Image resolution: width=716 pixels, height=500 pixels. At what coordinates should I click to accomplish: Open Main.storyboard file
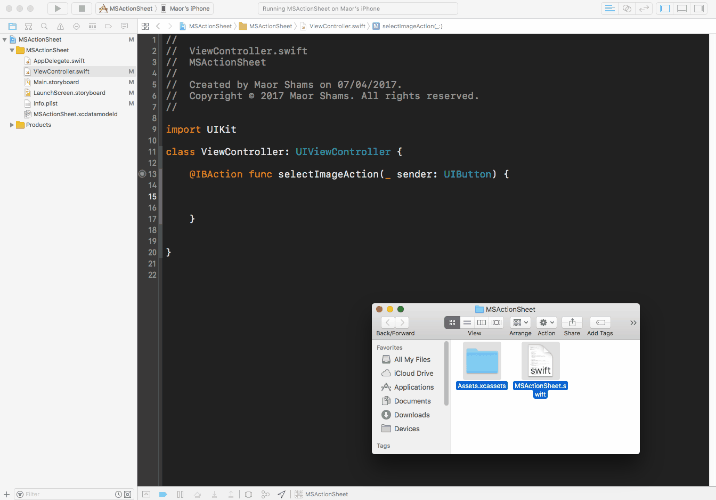(56, 82)
